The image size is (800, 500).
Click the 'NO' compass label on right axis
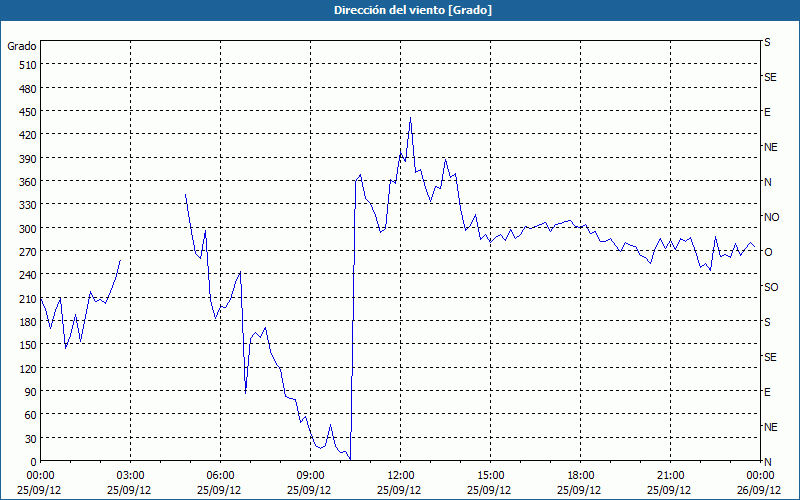[x=771, y=217]
